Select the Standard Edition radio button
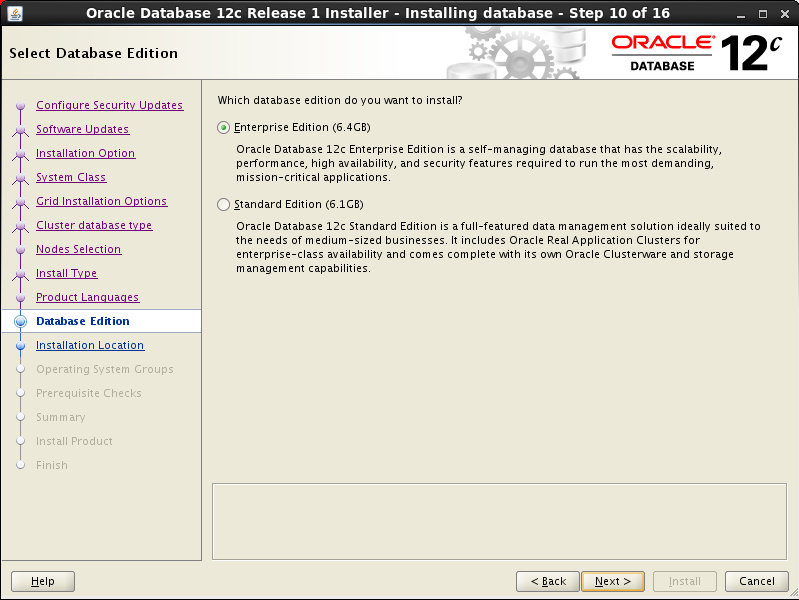 click(x=223, y=204)
